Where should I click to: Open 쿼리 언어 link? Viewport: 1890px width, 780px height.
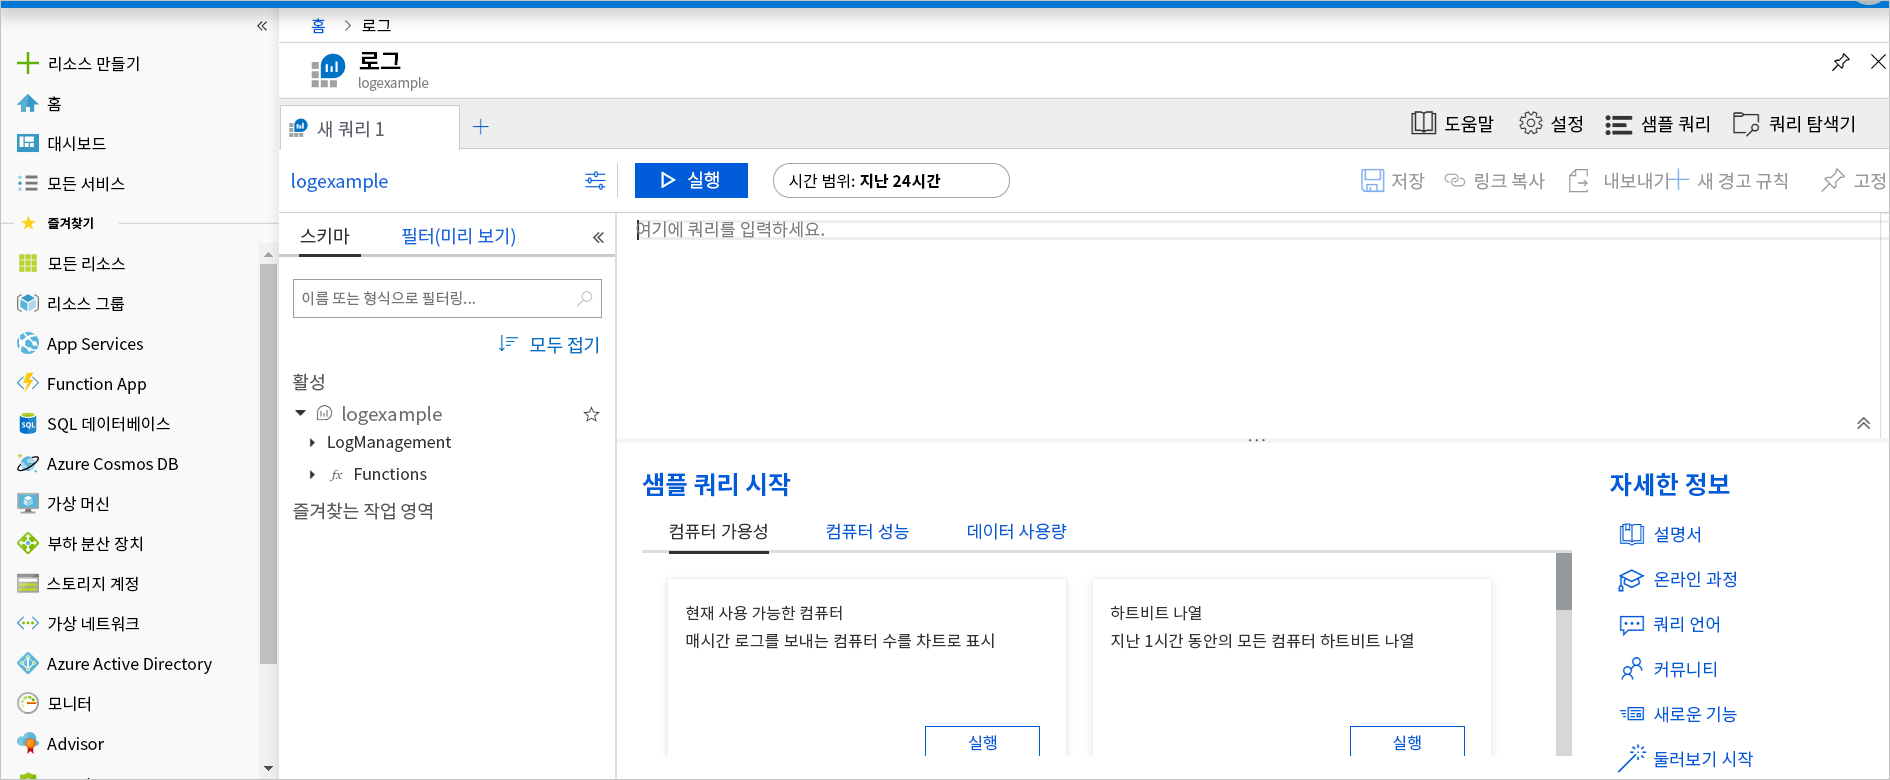pyautogui.click(x=1670, y=625)
